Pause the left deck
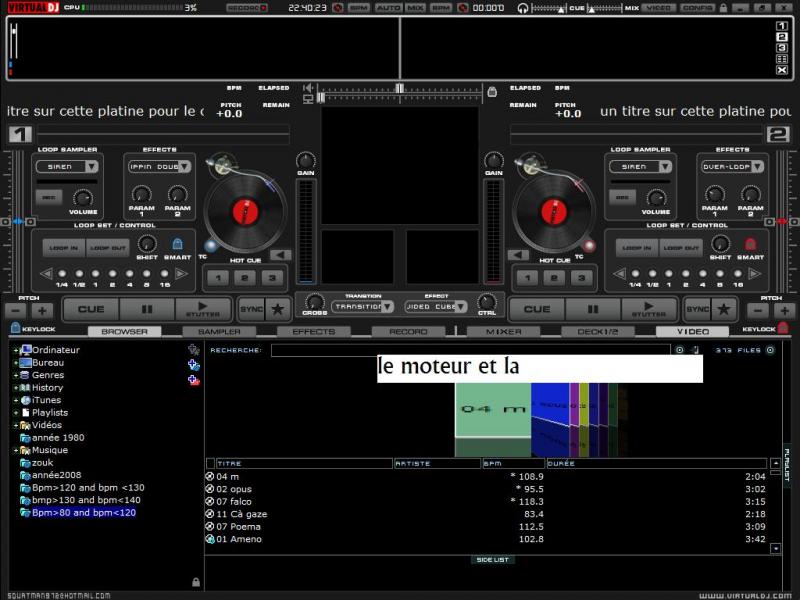 (x=147, y=309)
